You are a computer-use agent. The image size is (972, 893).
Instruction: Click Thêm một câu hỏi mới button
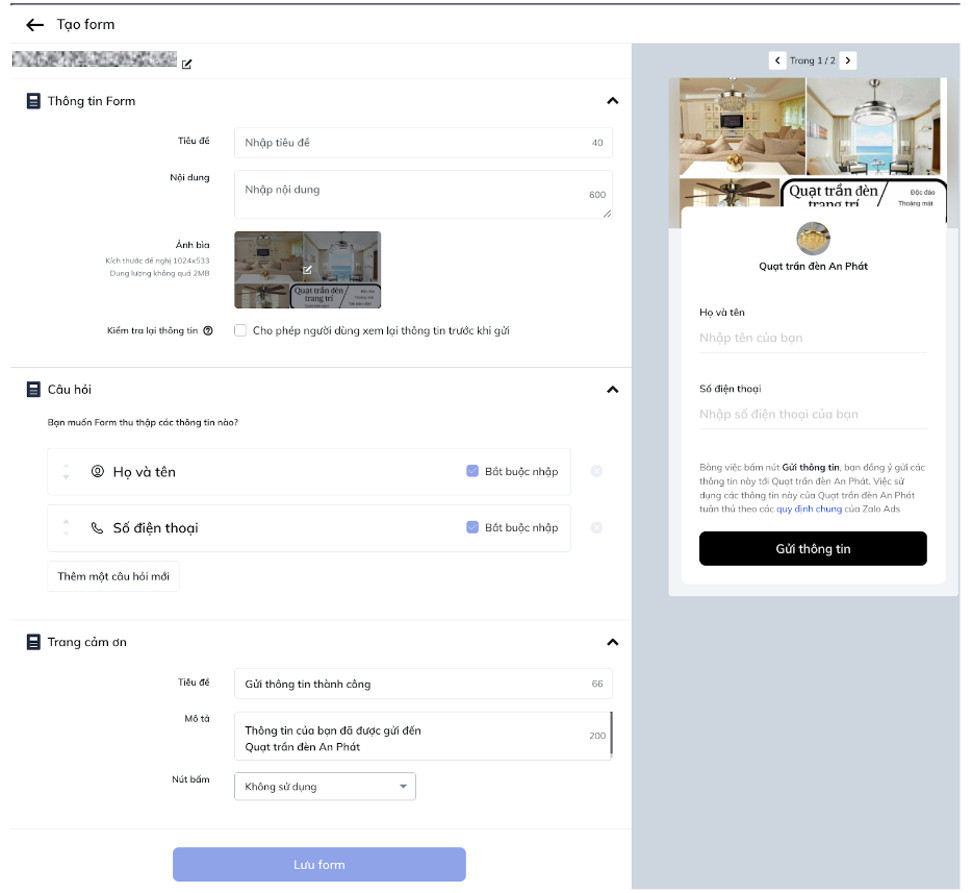[x=113, y=577]
